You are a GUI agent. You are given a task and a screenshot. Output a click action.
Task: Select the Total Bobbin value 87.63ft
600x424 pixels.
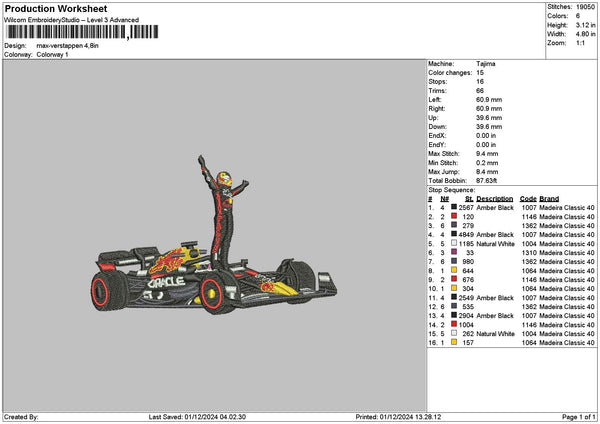pyautogui.click(x=486, y=181)
